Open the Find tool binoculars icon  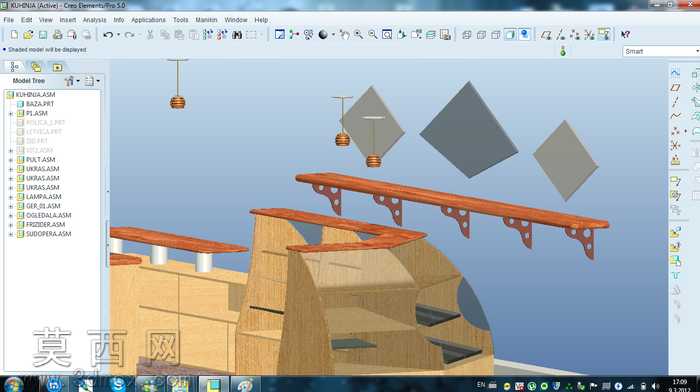point(237,34)
